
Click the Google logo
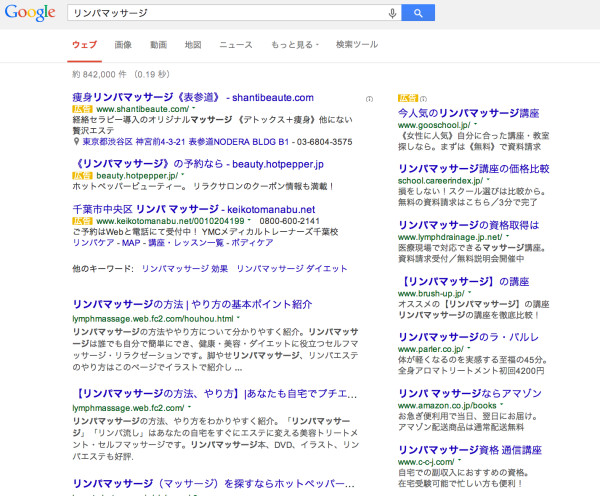pyautogui.click(x=30, y=13)
